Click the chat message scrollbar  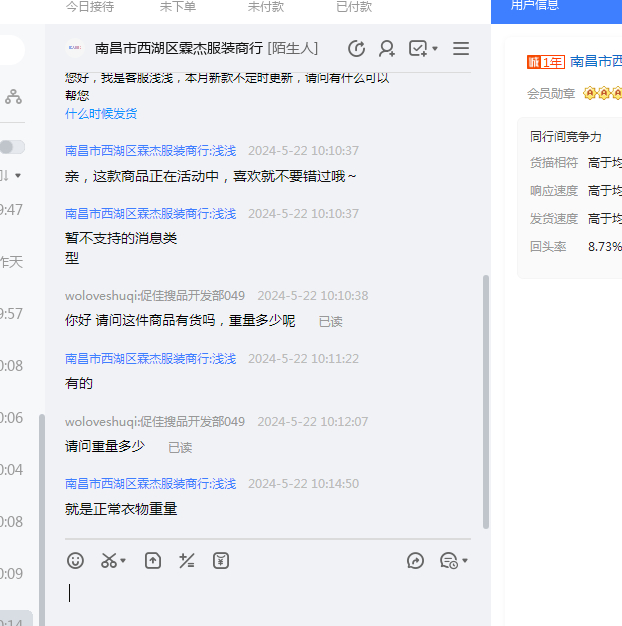click(486, 400)
